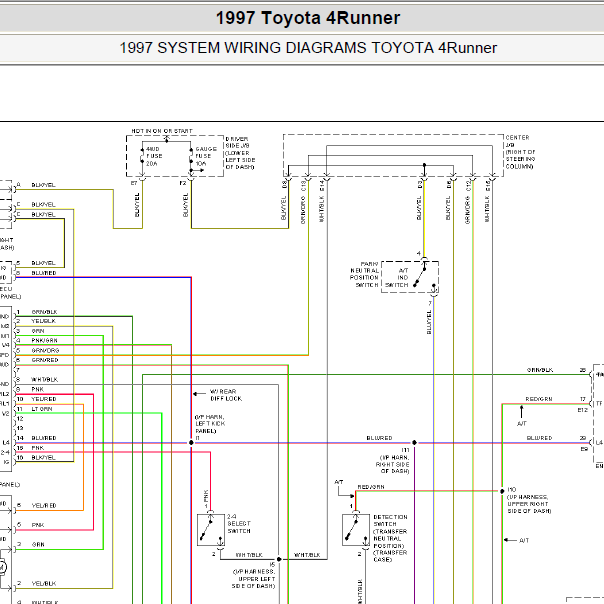Click the 'BLK/YEL' wire label at pin 16

tap(43, 457)
